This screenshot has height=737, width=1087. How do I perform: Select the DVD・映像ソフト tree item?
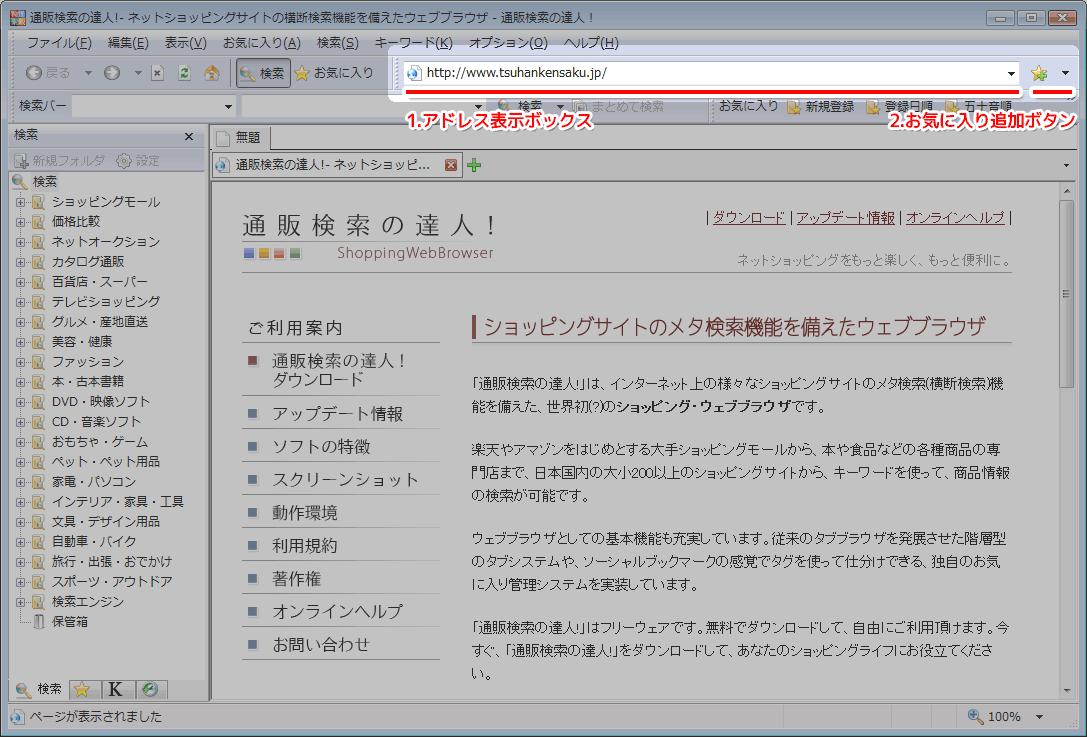coord(101,402)
